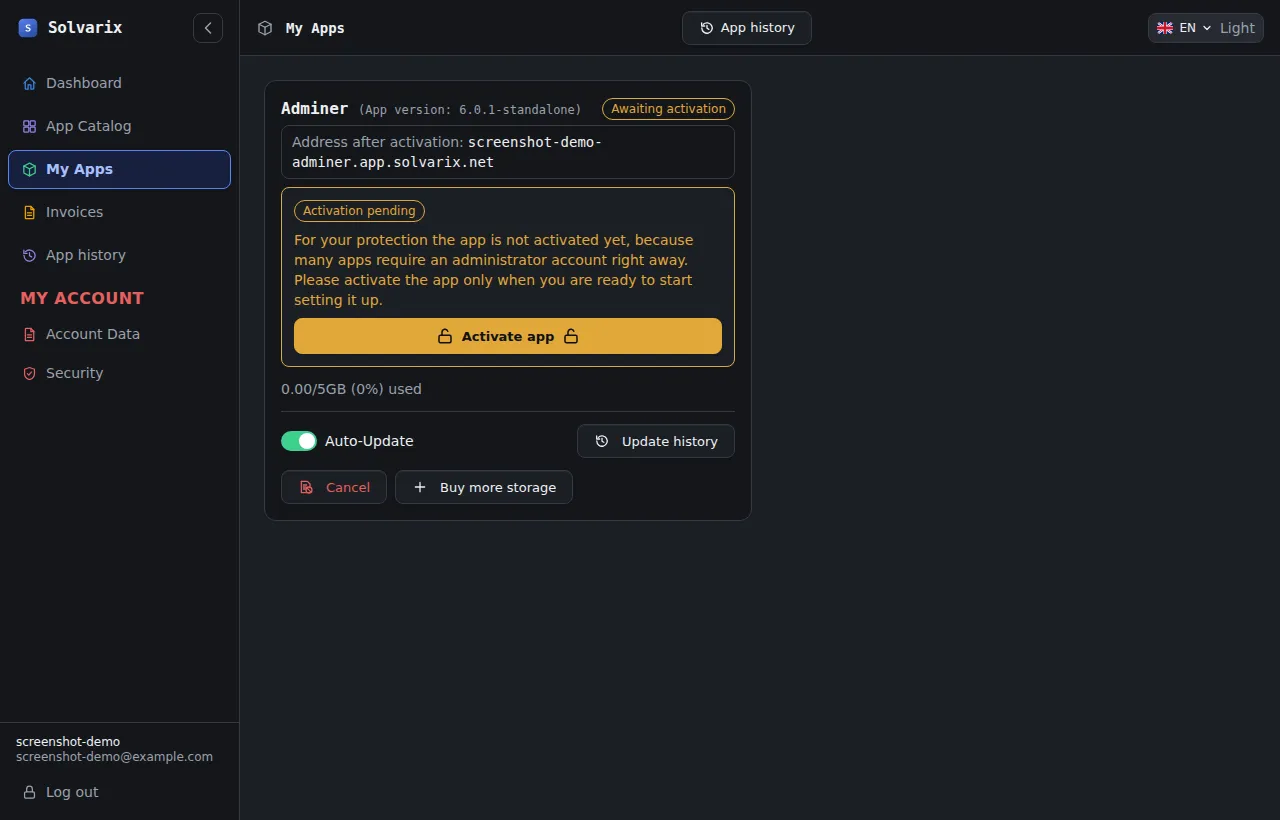The height and width of the screenshot is (820, 1280).
Task: Select My Apps in the sidebar
Action: click(x=119, y=169)
